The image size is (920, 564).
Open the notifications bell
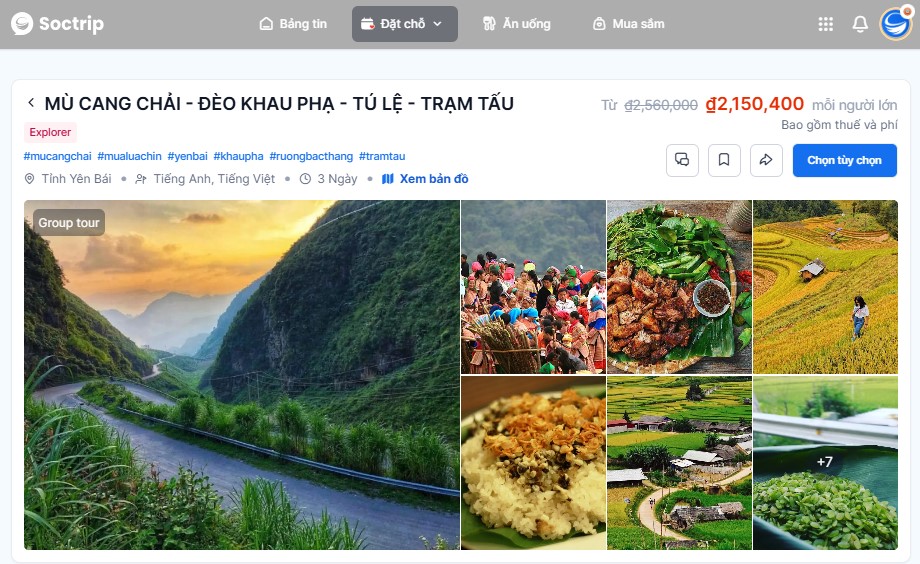pyautogui.click(x=860, y=24)
